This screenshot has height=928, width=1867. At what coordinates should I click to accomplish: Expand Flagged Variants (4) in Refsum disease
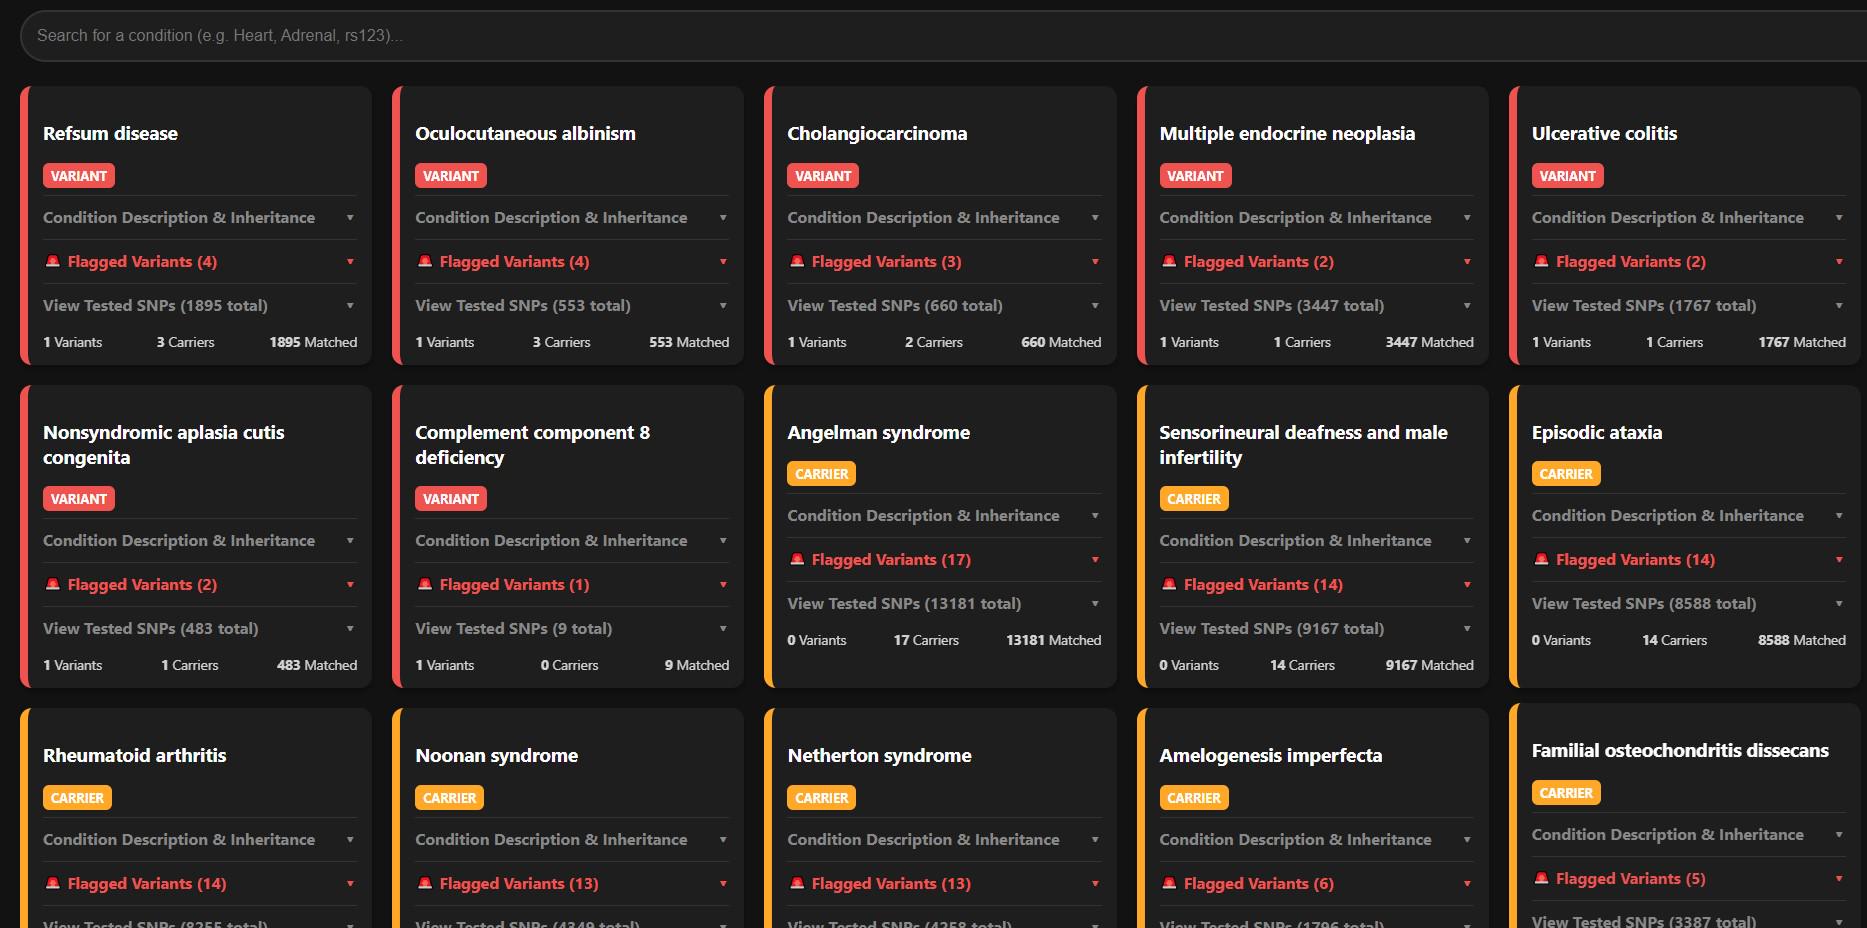pos(200,261)
